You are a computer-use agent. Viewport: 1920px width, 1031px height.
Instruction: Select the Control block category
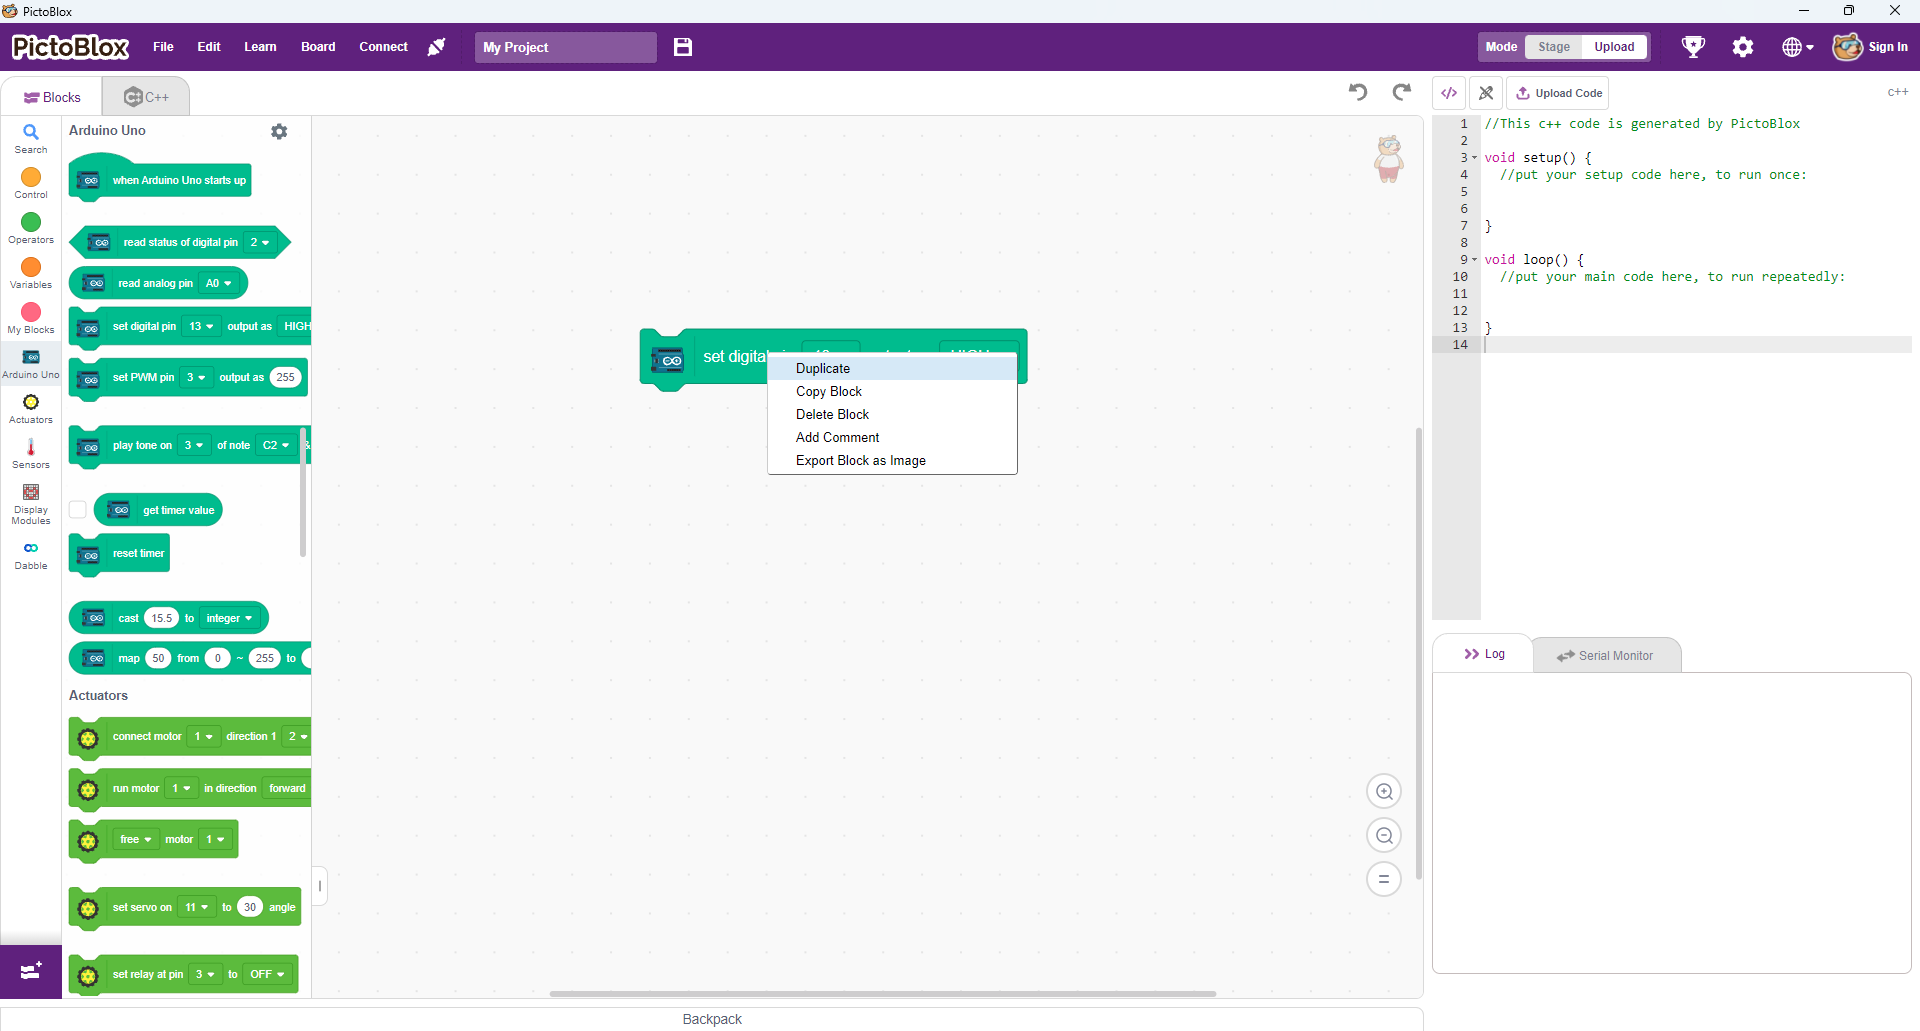[x=30, y=181]
